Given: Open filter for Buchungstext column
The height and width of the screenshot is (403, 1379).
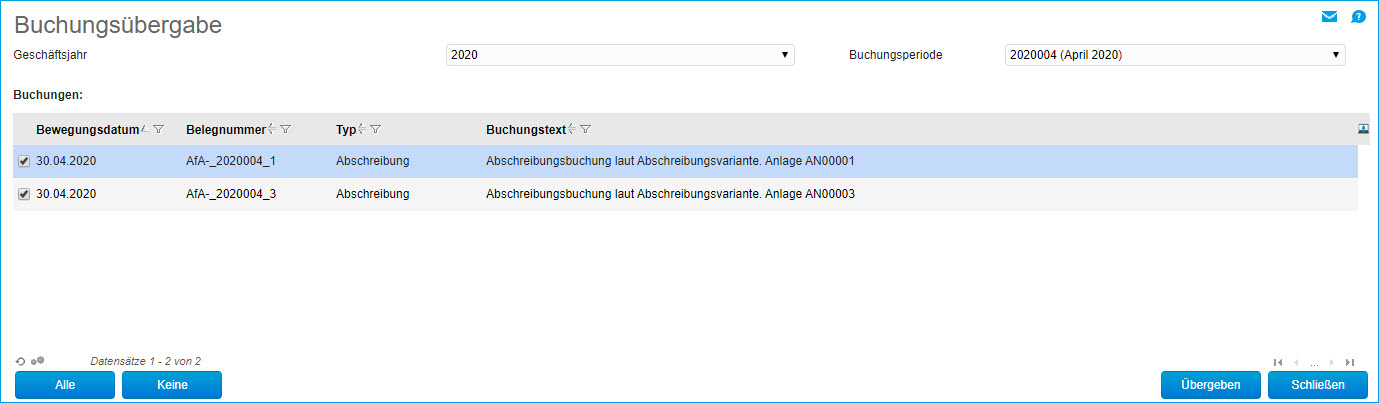Looking at the screenshot, I should (586, 129).
